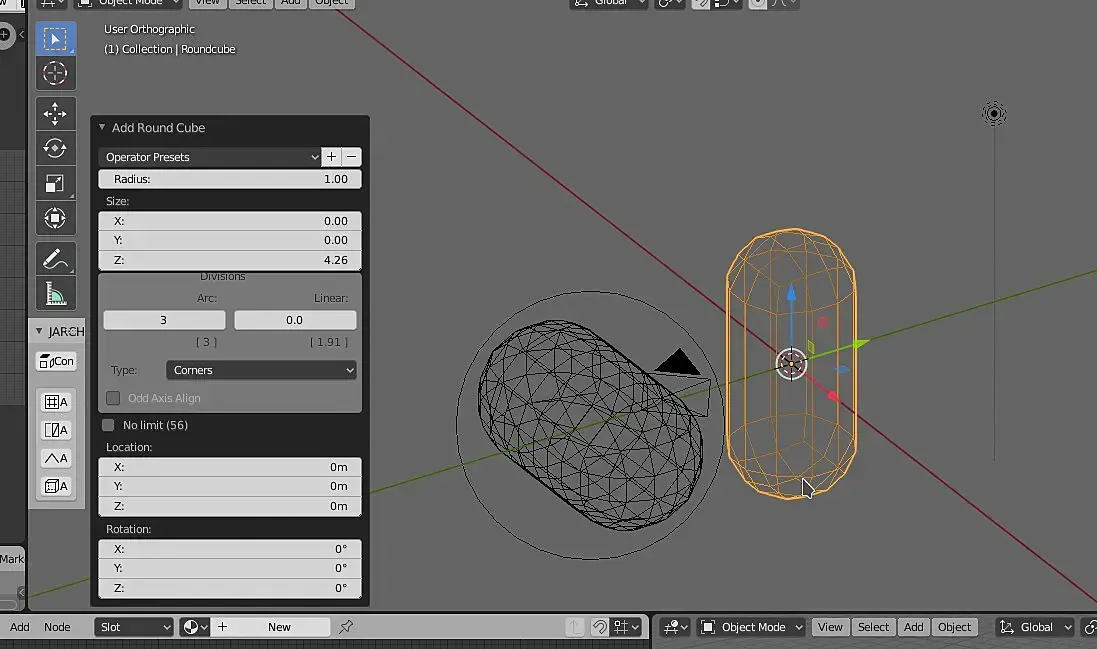Open the material browse sphere dropdown
1097x649 pixels.
(194, 627)
